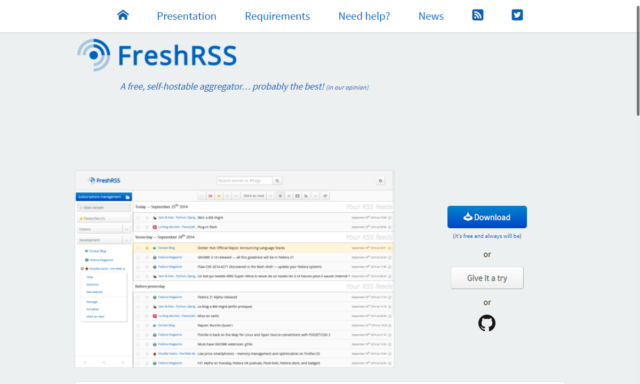Open the Presentation menu item
The height and width of the screenshot is (384, 640).
pos(187,16)
